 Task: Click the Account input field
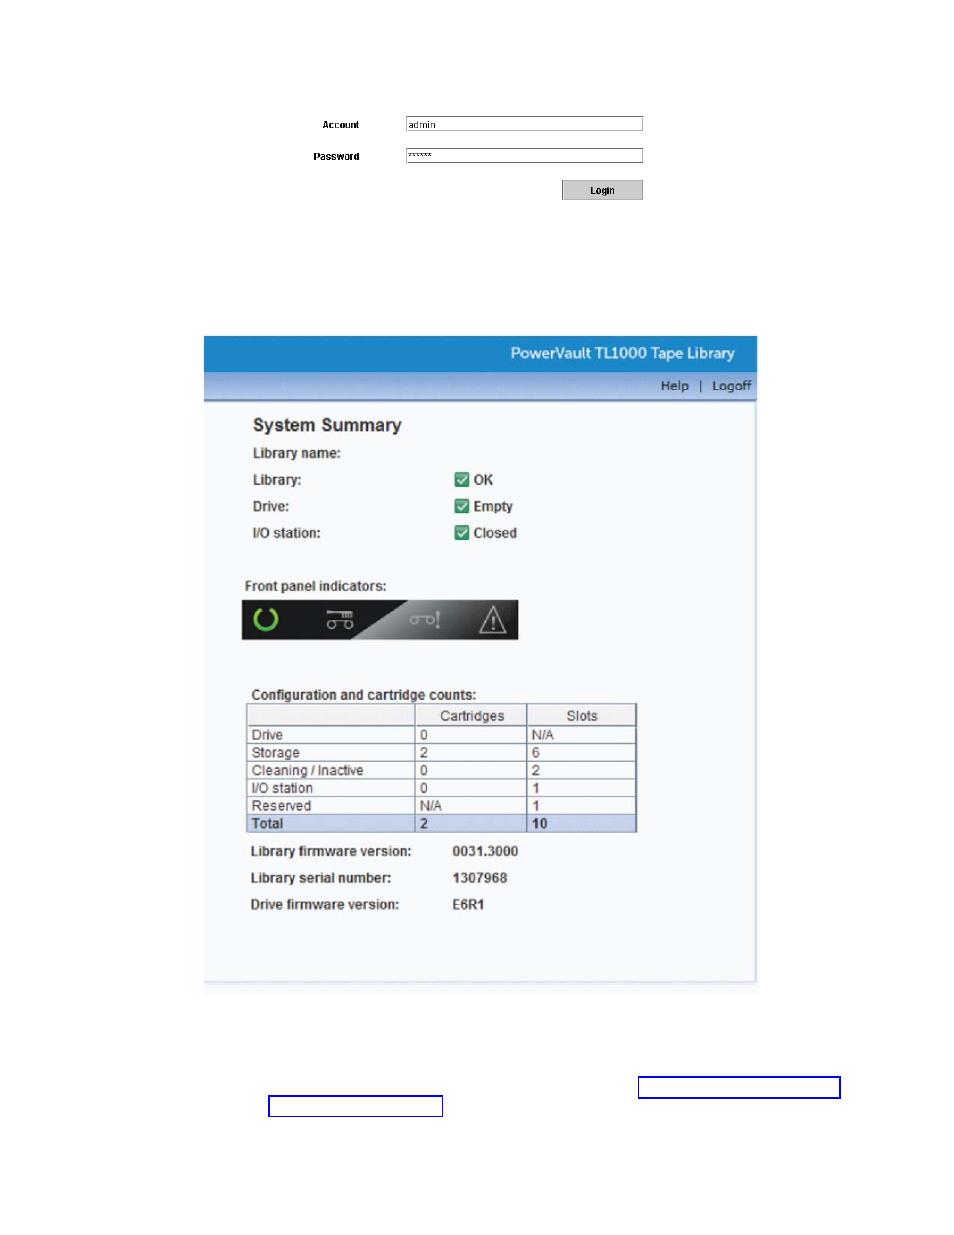(x=524, y=124)
